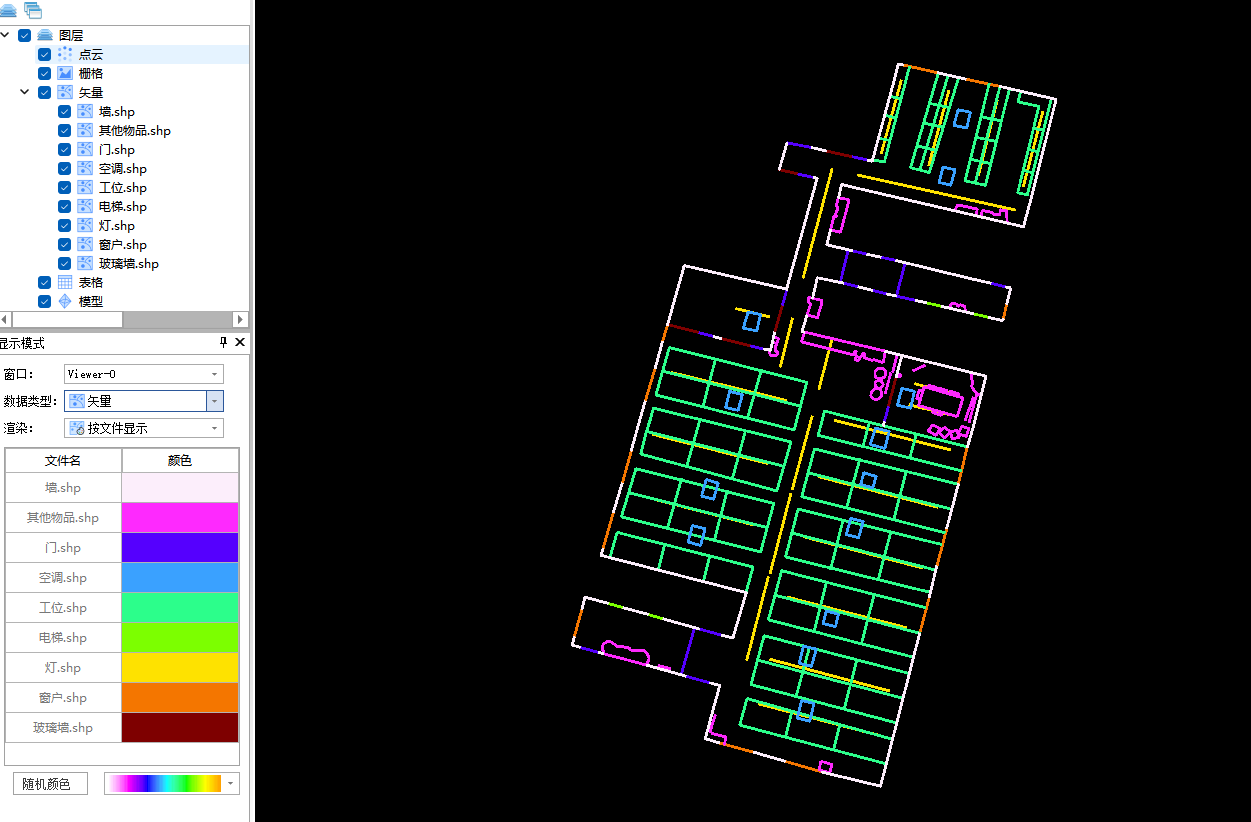
Task: Open the windows panel icon beside layers icon
Action: point(33,10)
